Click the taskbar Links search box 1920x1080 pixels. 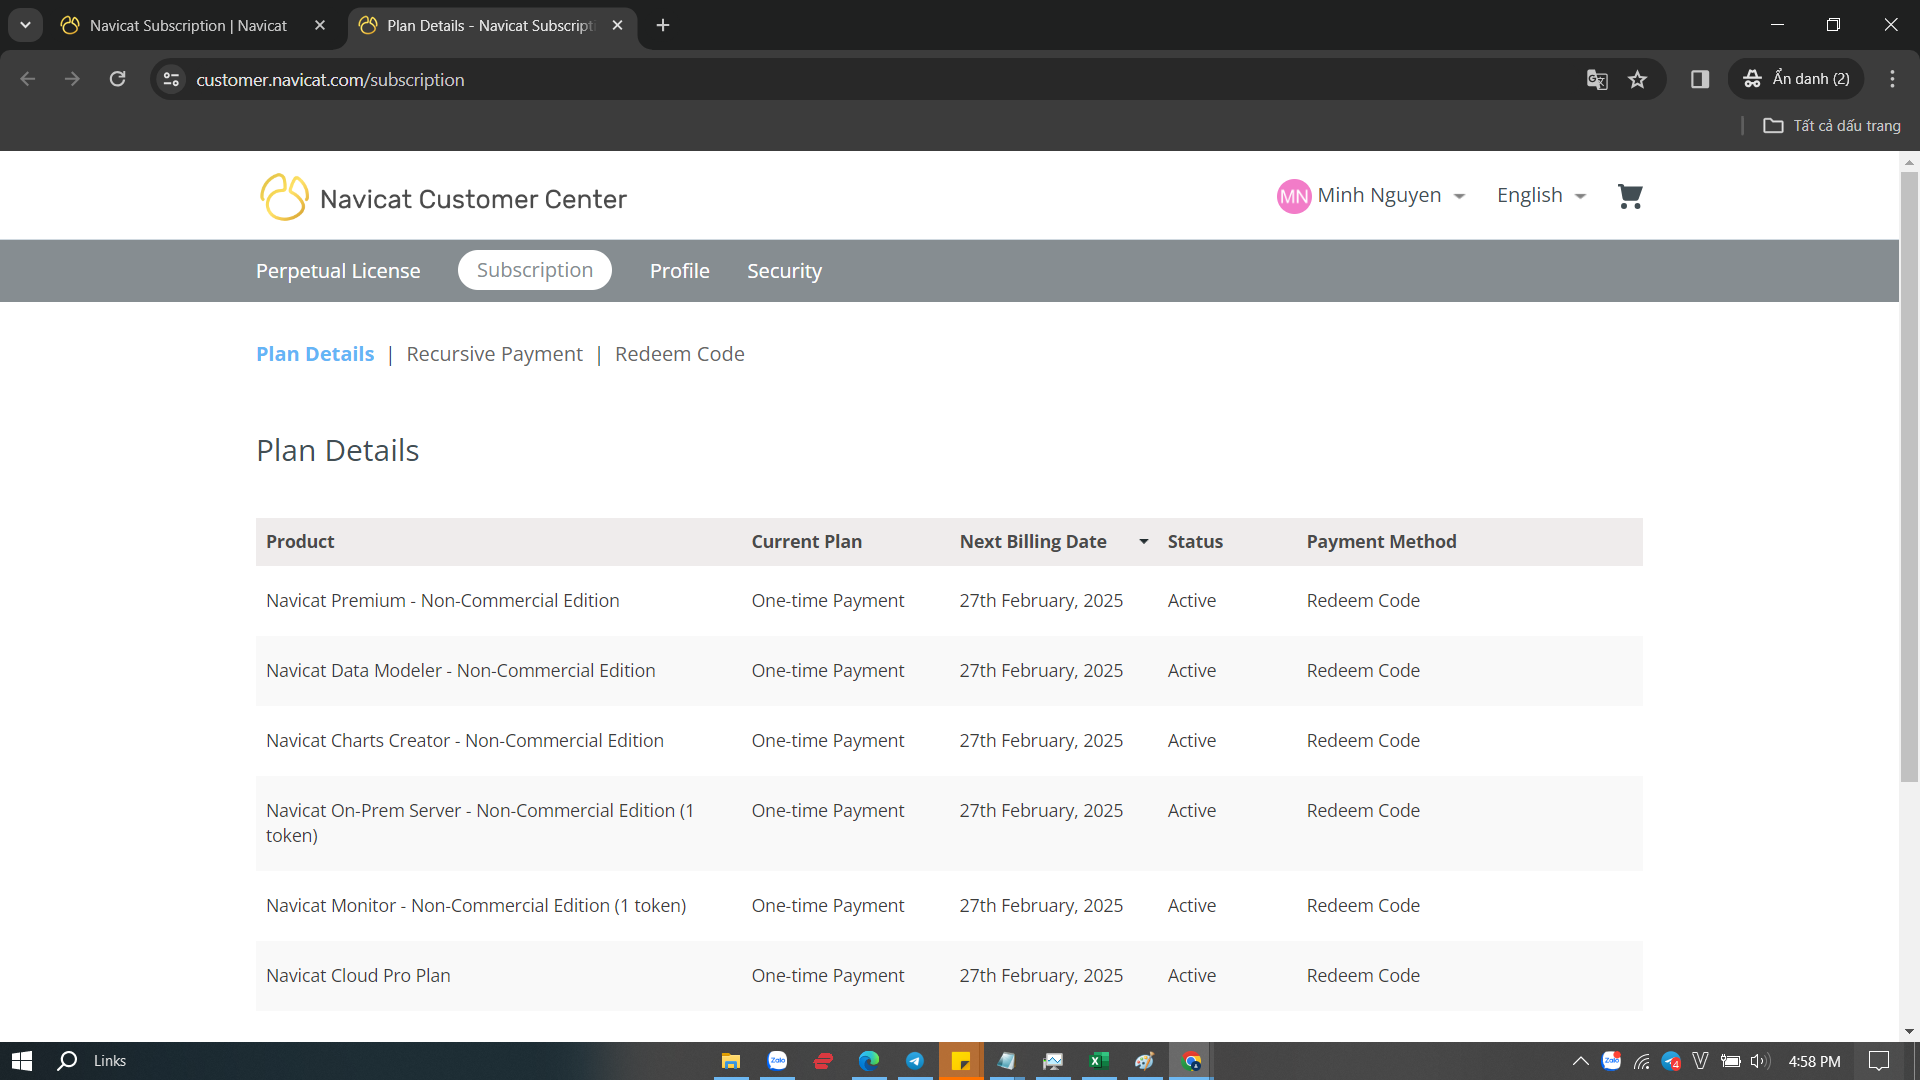(110, 1061)
